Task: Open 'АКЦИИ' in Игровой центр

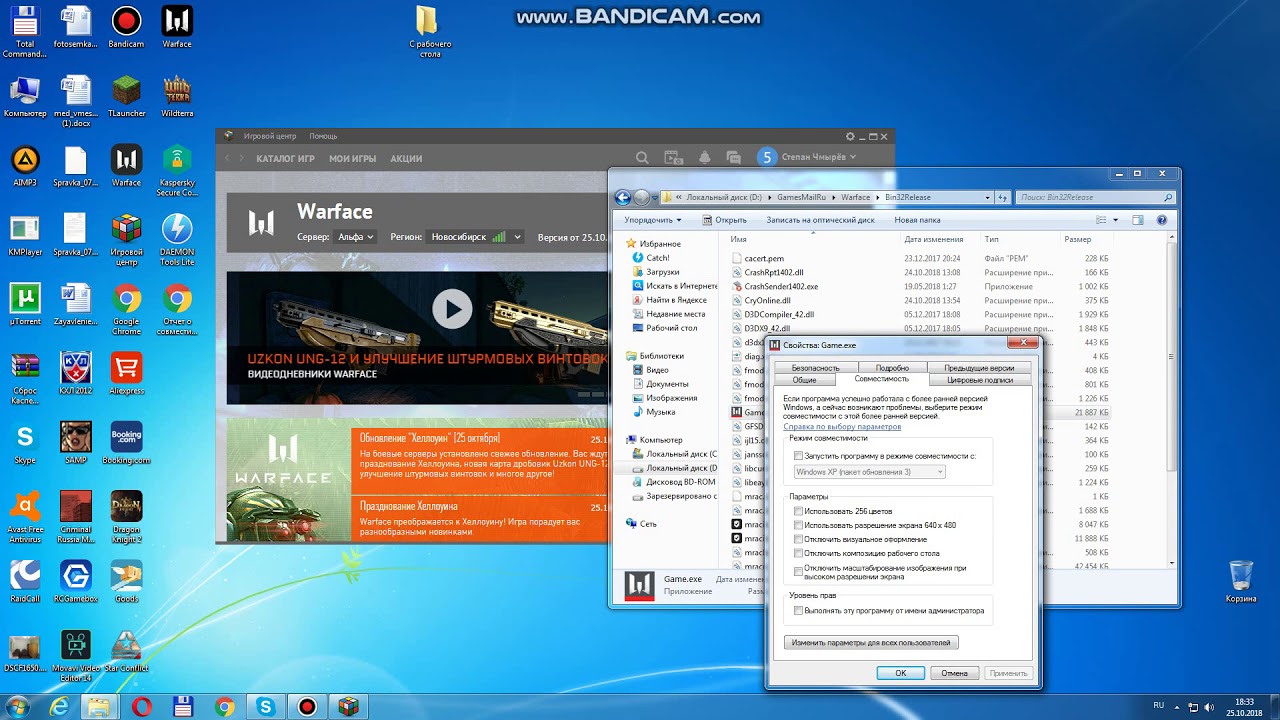Action: click(x=406, y=158)
